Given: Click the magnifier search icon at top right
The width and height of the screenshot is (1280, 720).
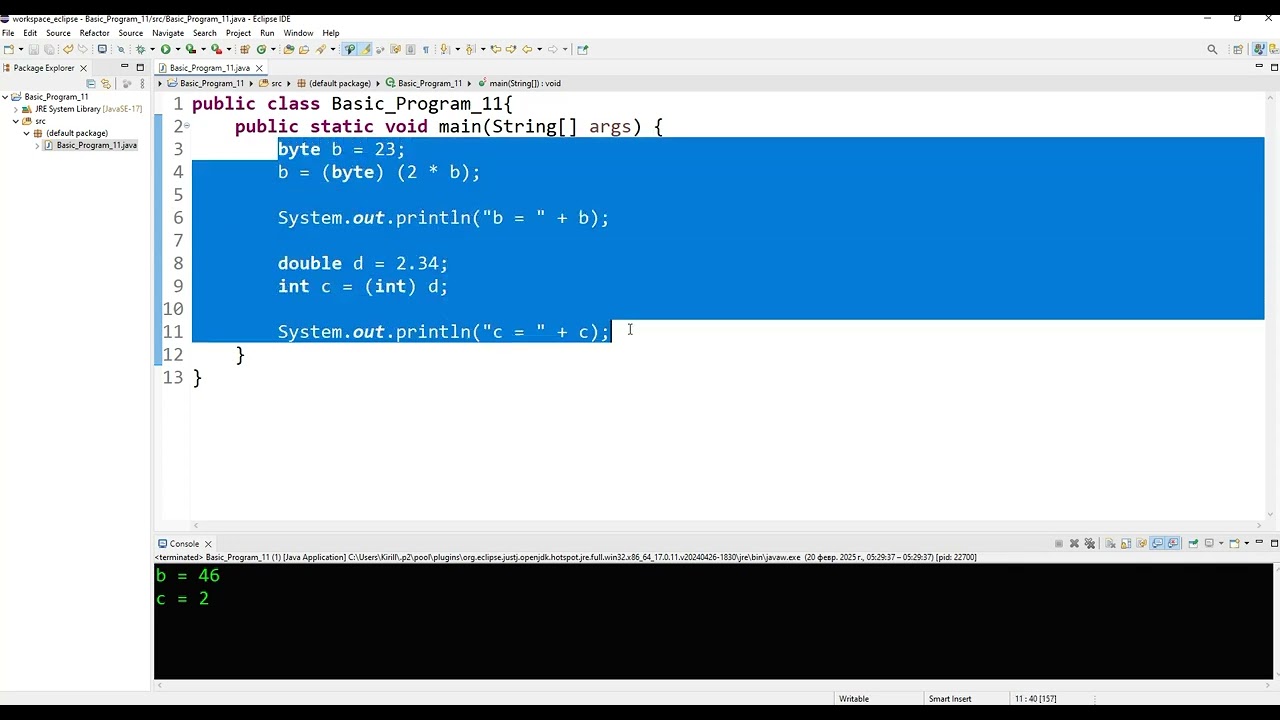Looking at the screenshot, I should click(1212, 49).
